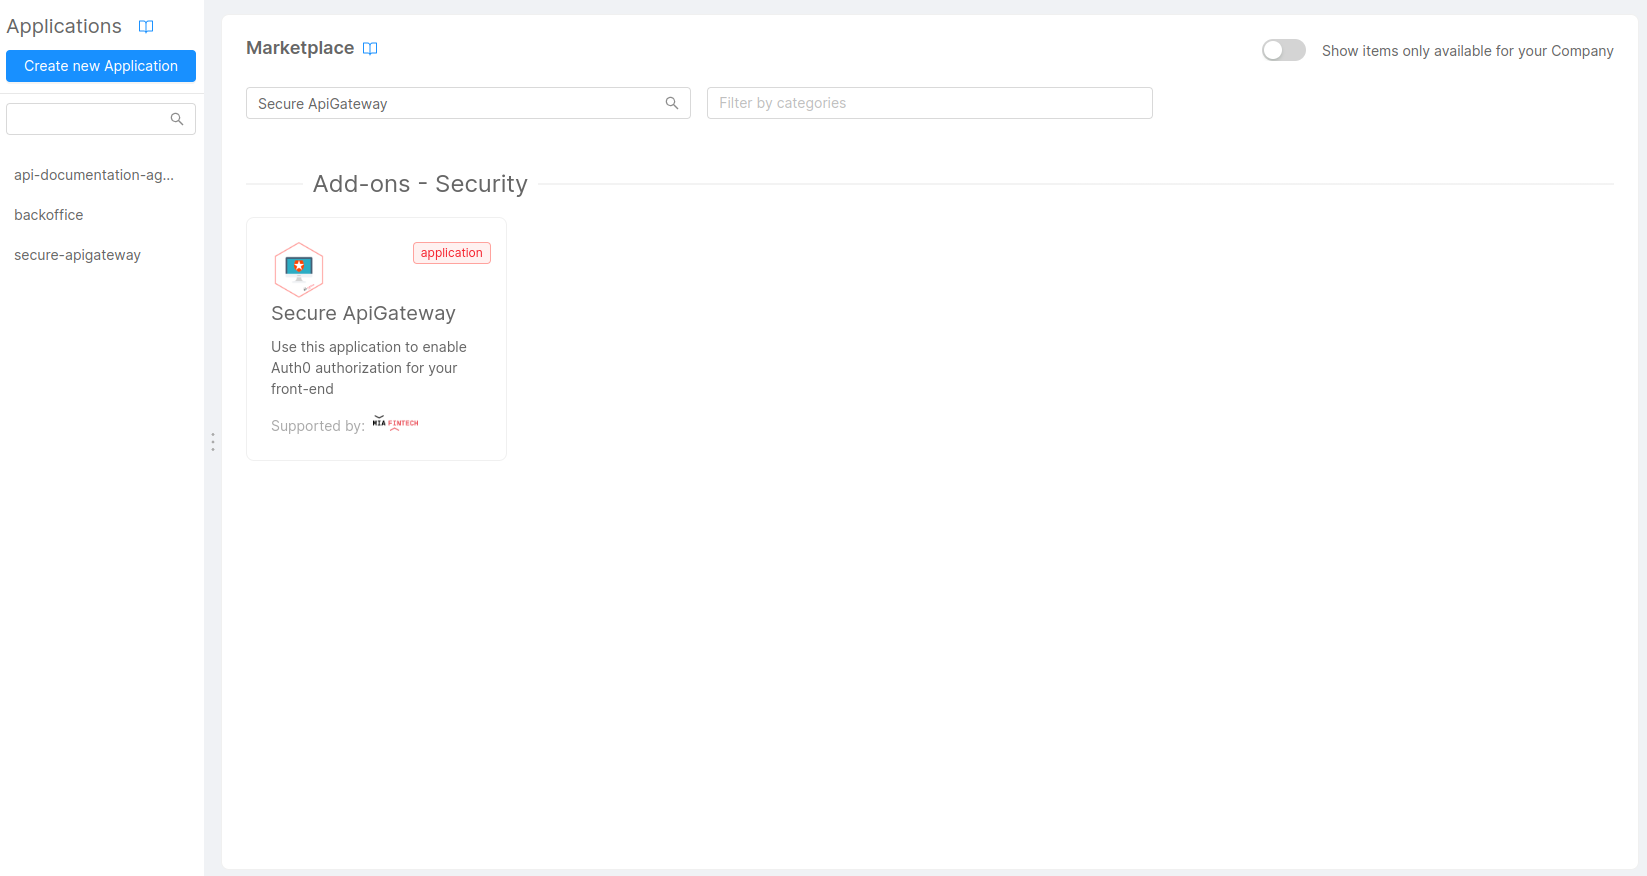
Task: Click the sidebar vertical-dots handle
Action: point(213,442)
